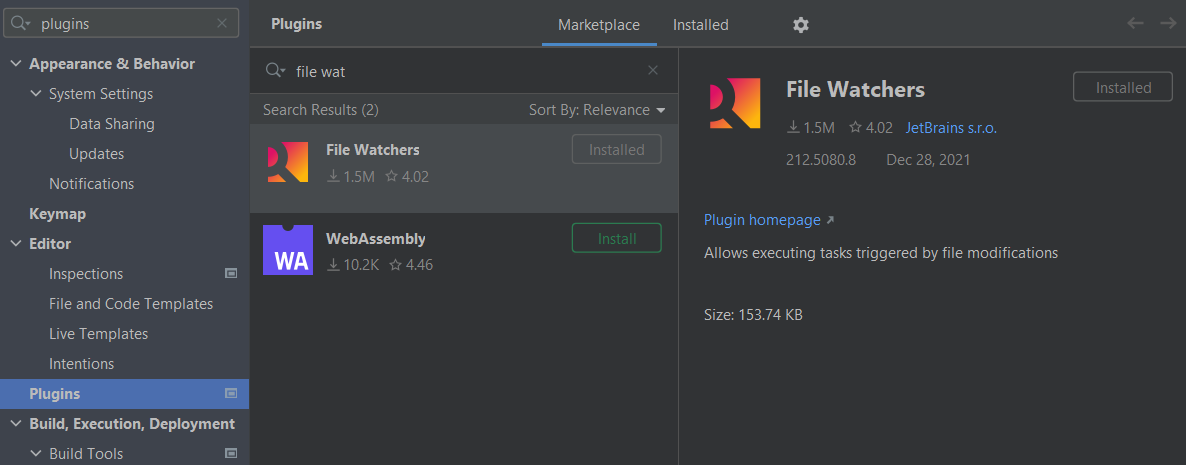The height and width of the screenshot is (465, 1186).
Task: Collapse the System Settings node
Action: [x=35, y=94]
